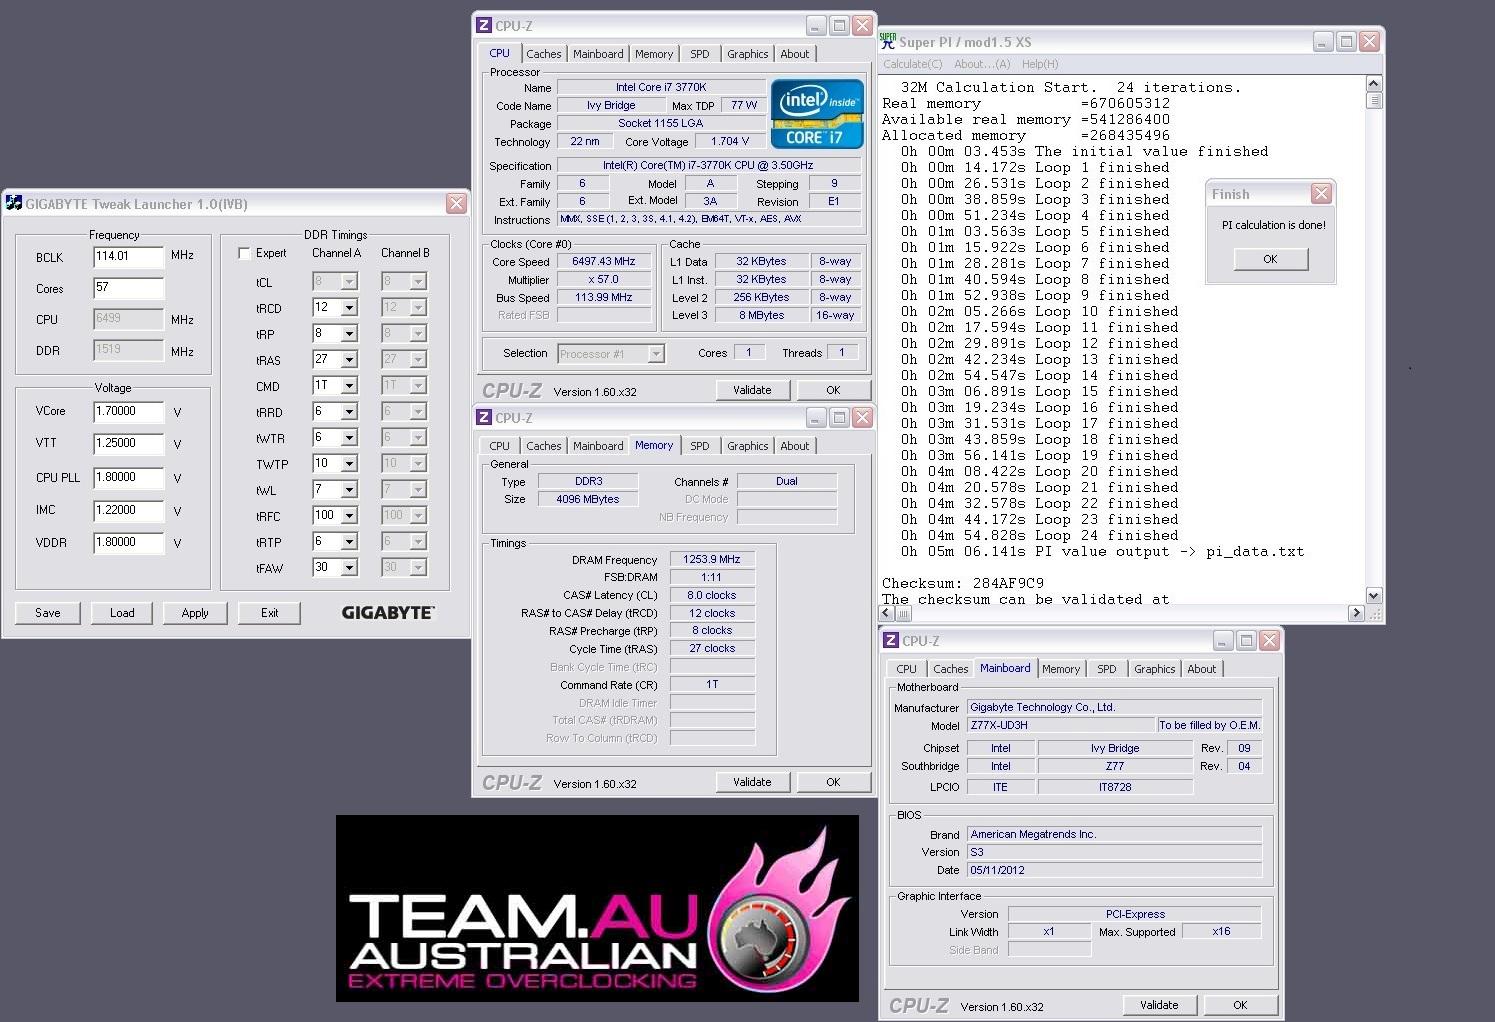
Task: Click Load in GIGABYTE Tweak Launcher
Action: point(122,613)
